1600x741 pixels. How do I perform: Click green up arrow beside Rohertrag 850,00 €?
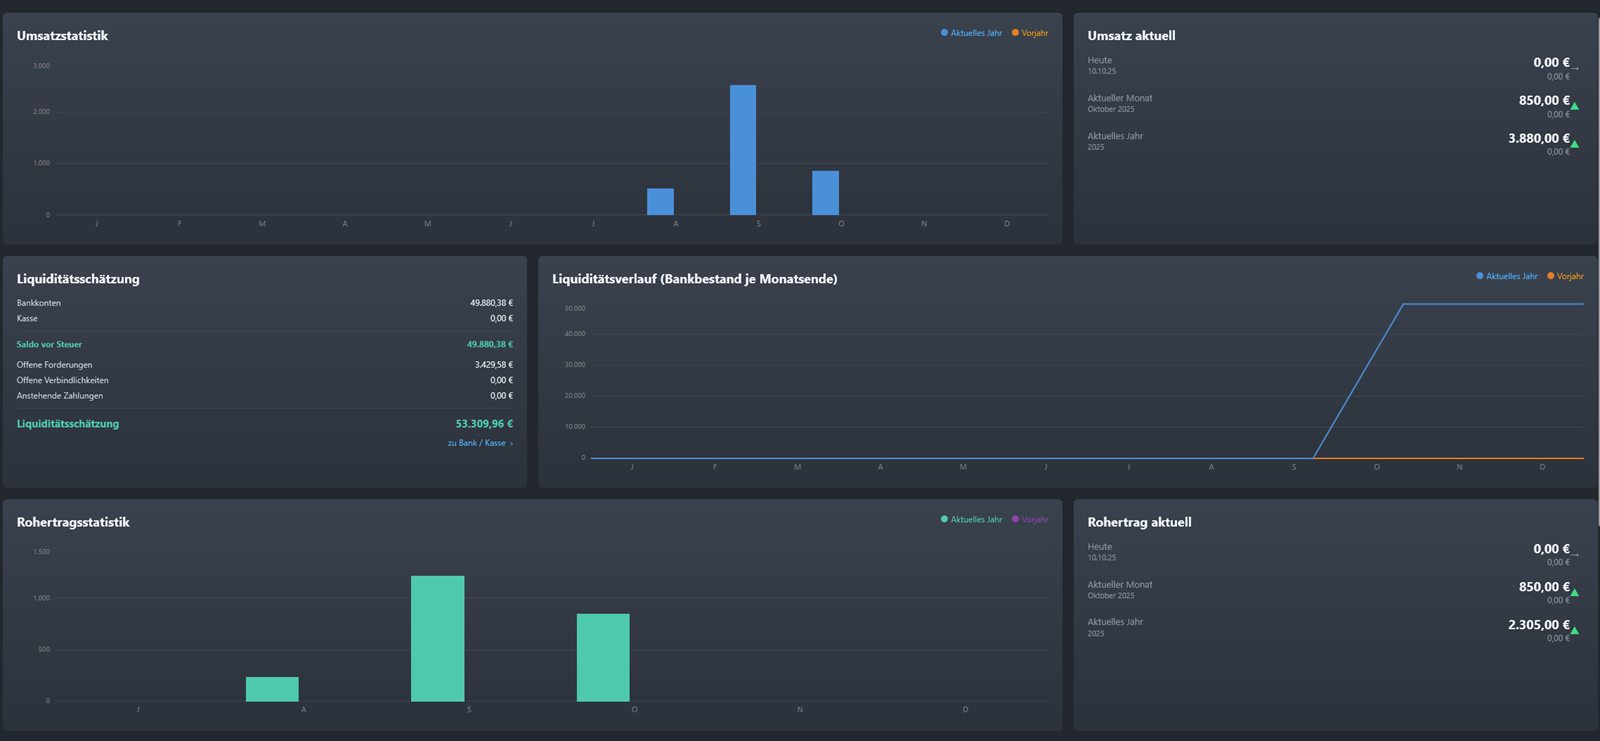tap(1575, 592)
